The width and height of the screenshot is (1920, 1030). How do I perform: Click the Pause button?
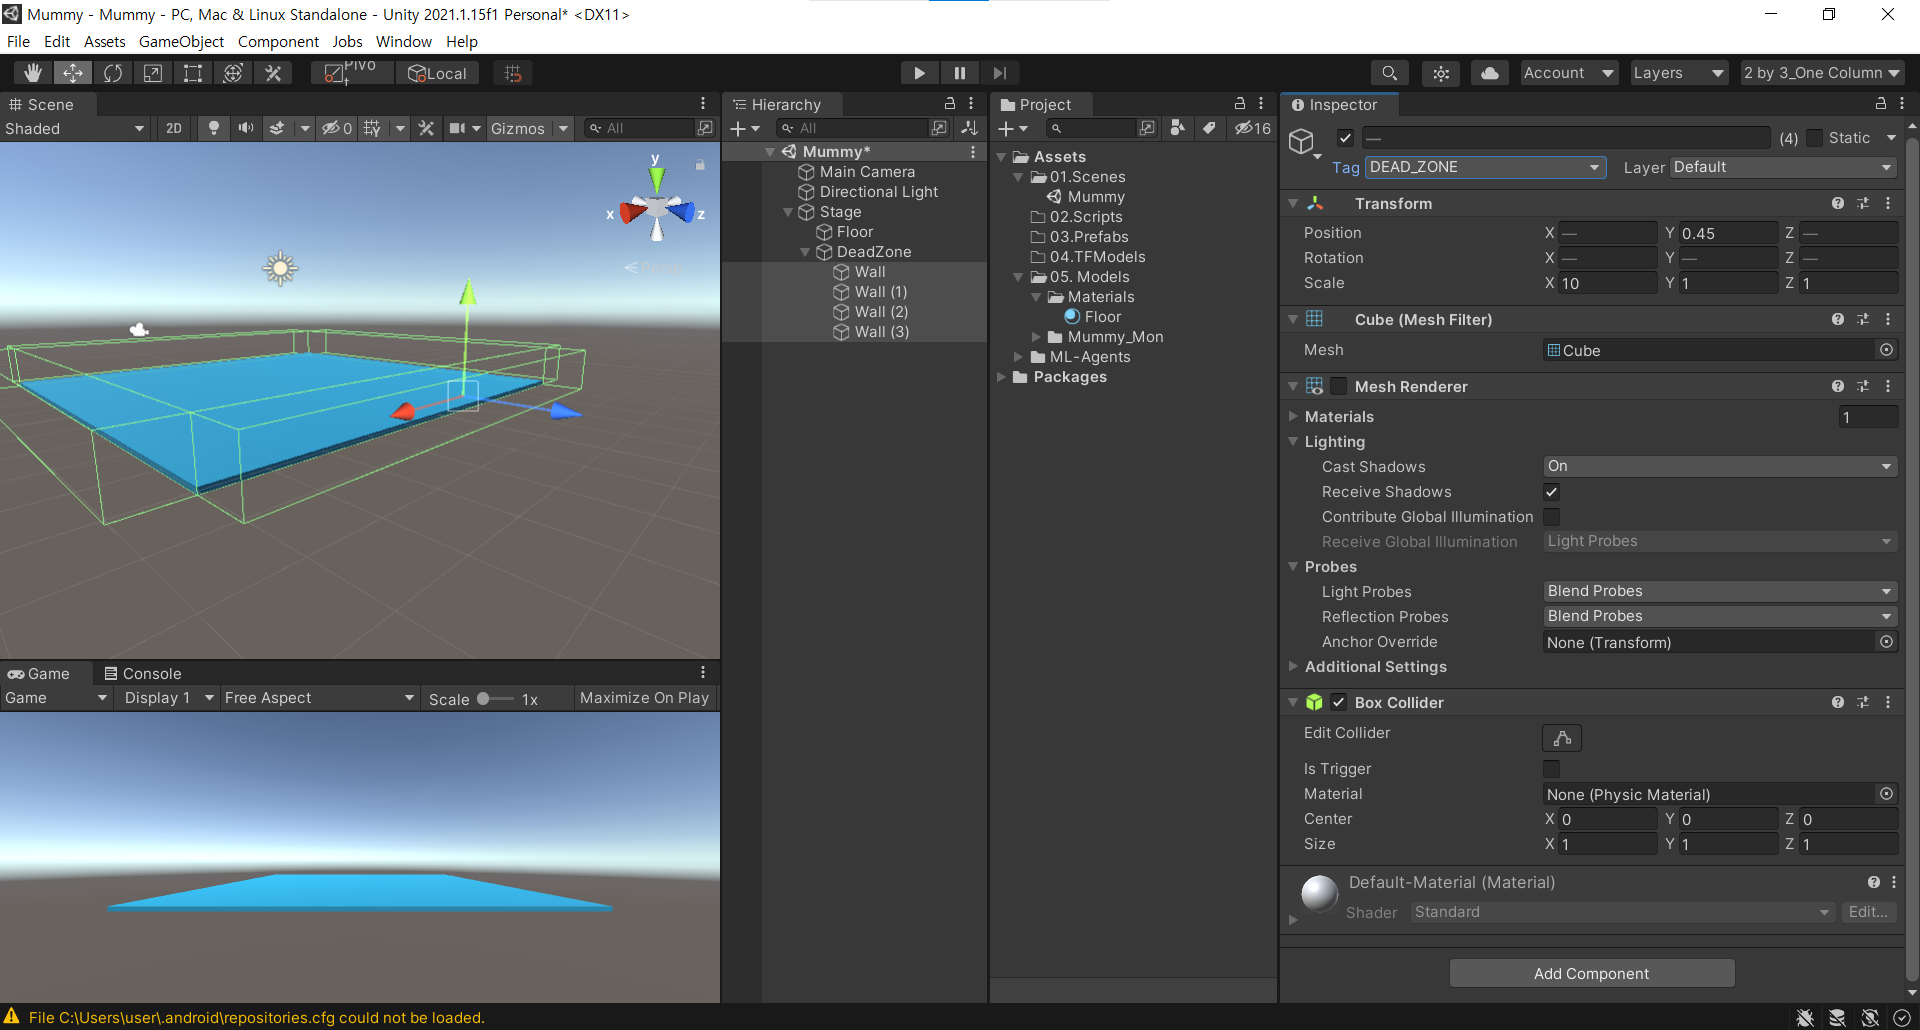pos(959,73)
